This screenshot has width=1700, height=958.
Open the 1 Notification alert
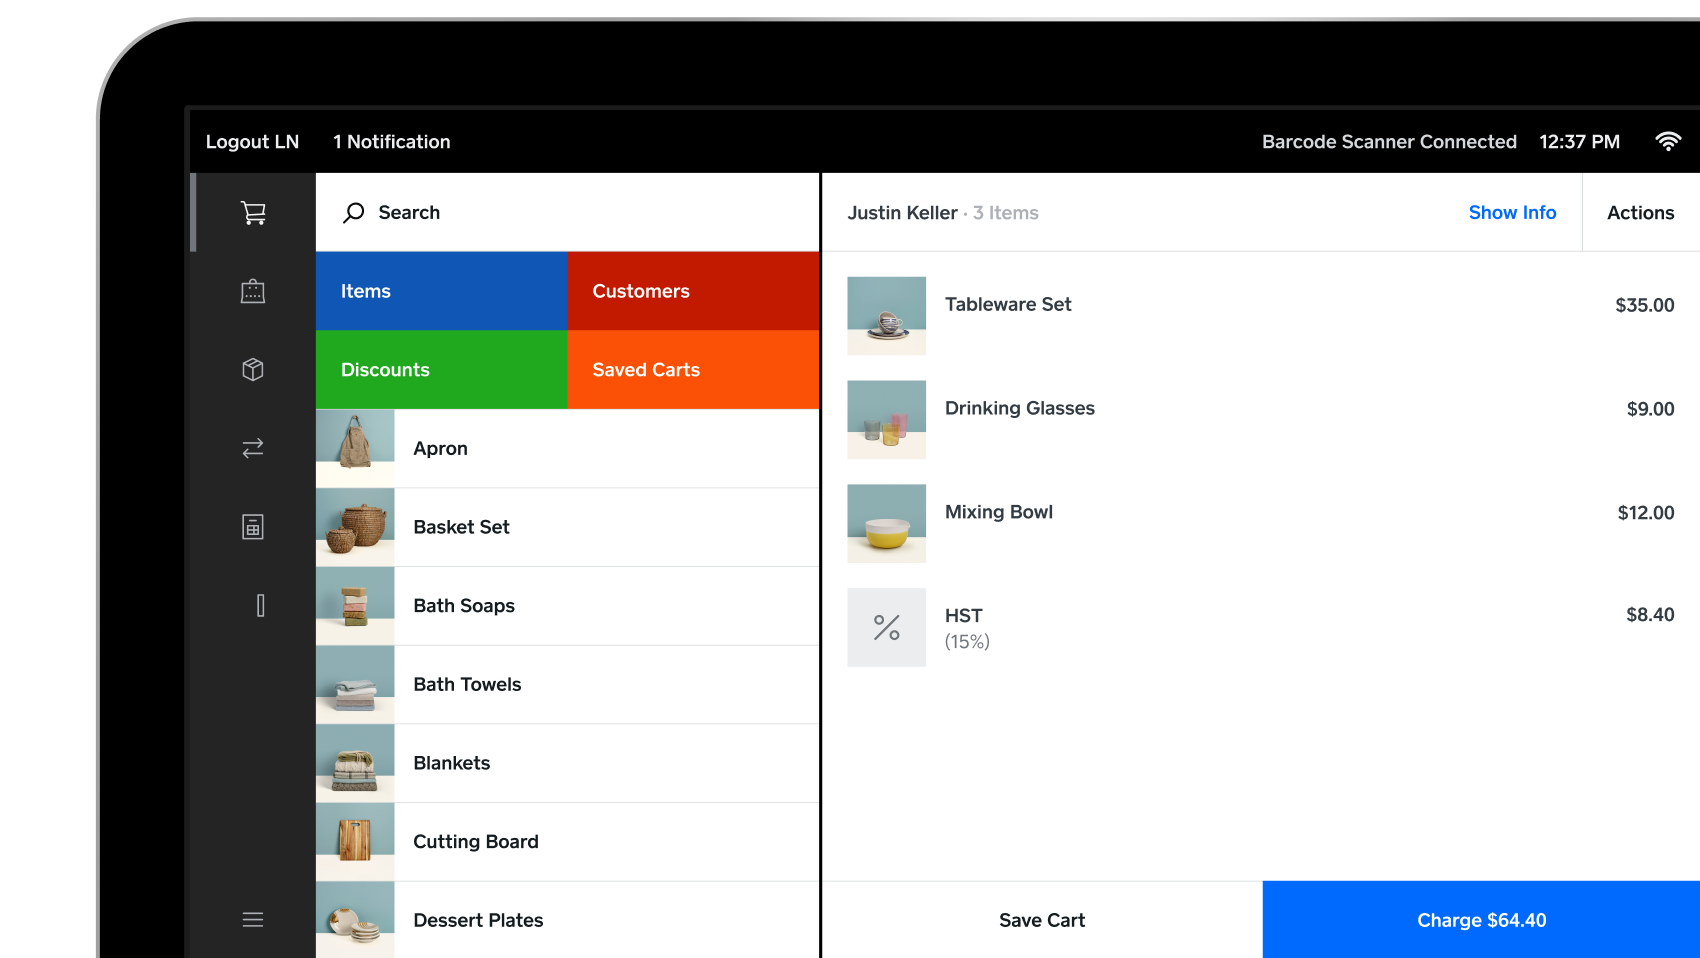click(391, 141)
